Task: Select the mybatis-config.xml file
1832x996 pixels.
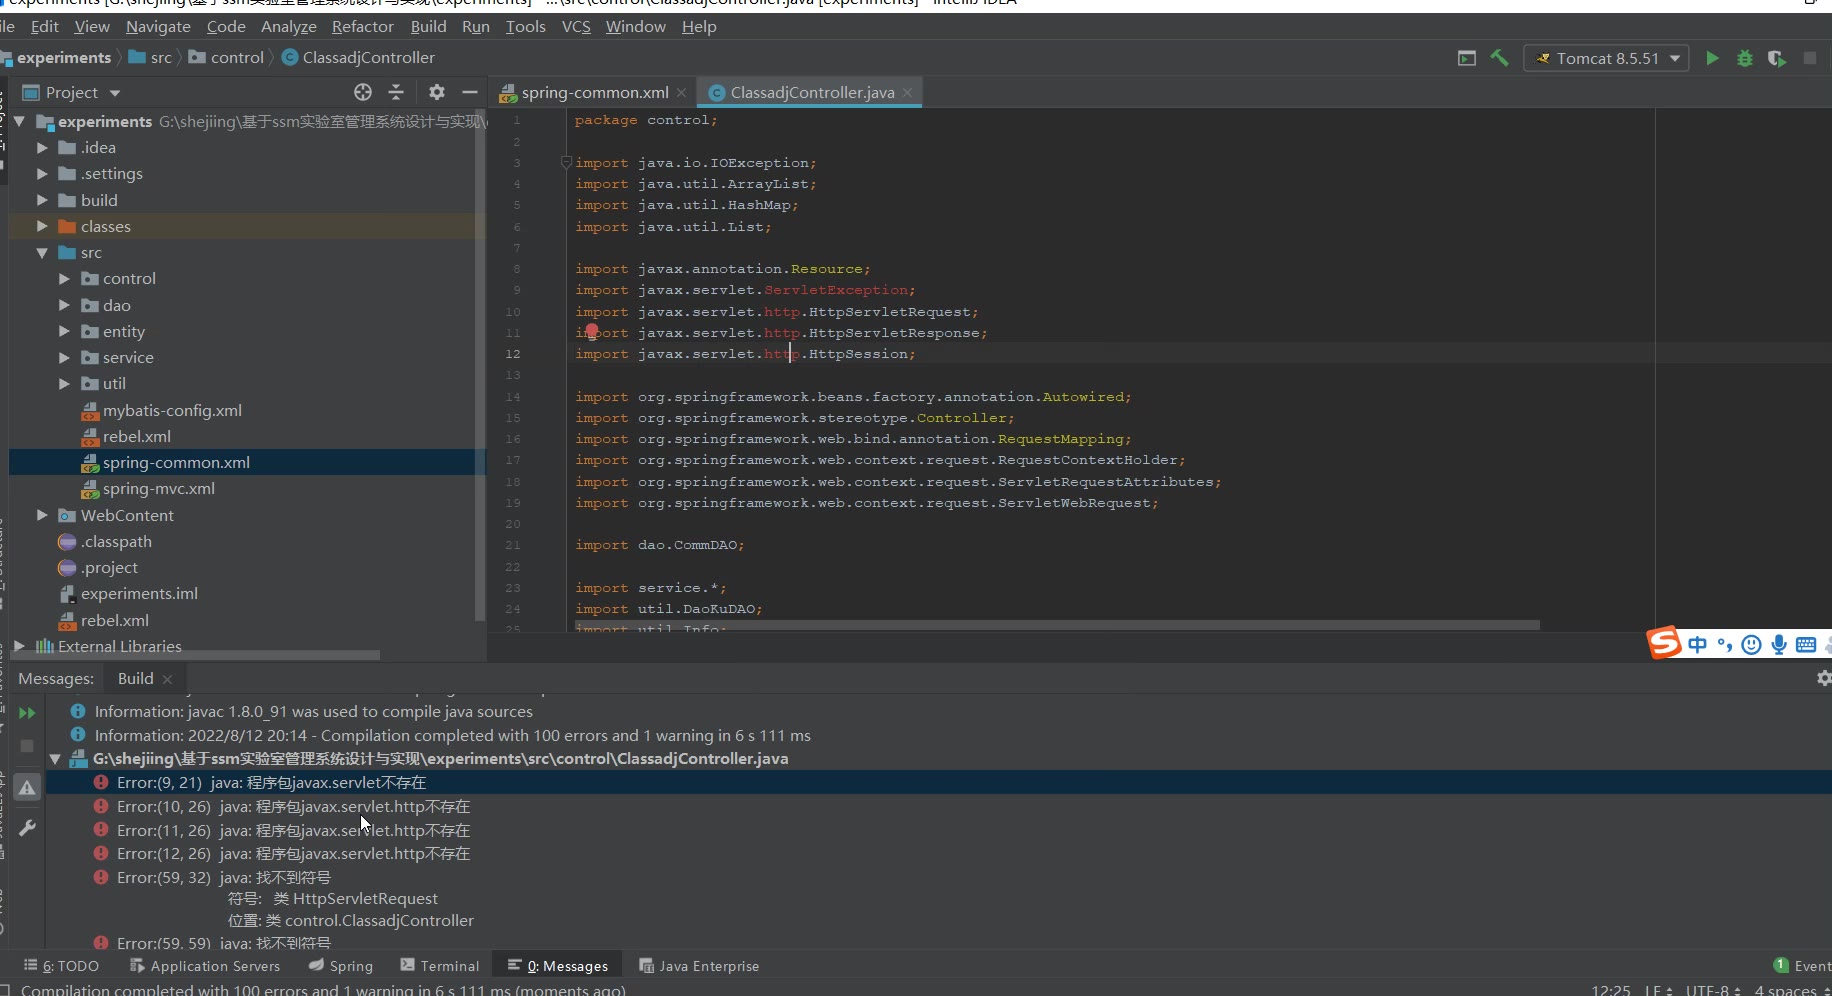Action: [172, 410]
